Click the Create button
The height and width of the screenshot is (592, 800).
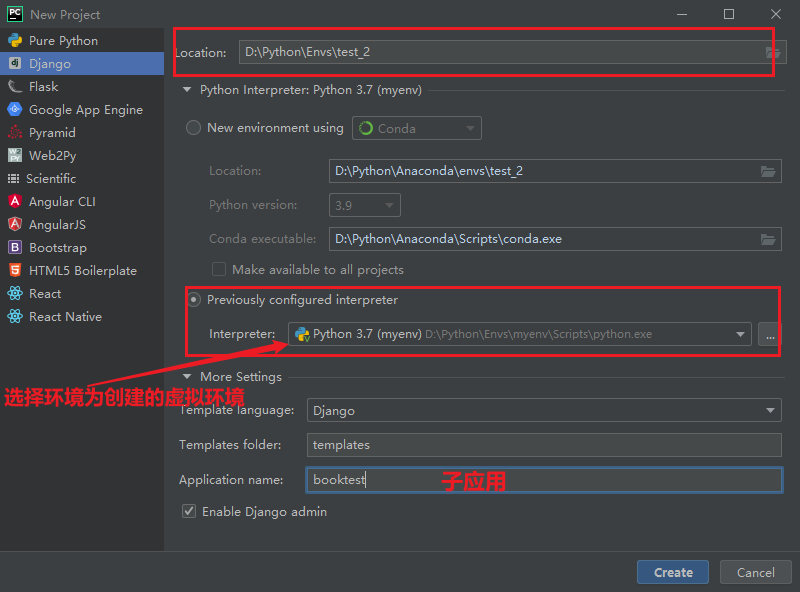click(672, 572)
